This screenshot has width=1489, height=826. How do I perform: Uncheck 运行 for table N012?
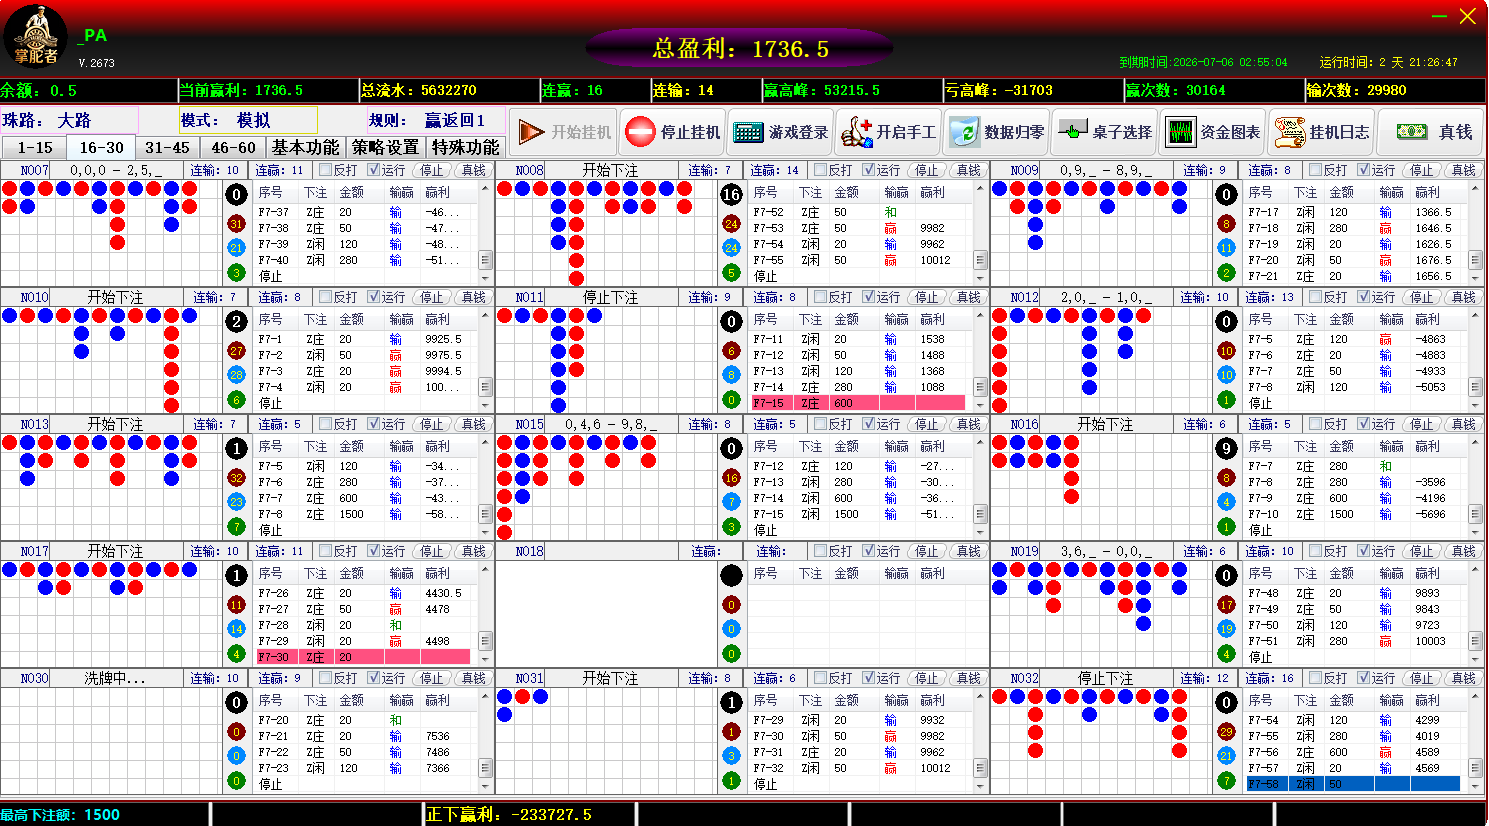pyautogui.click(x=1363, y=297)
